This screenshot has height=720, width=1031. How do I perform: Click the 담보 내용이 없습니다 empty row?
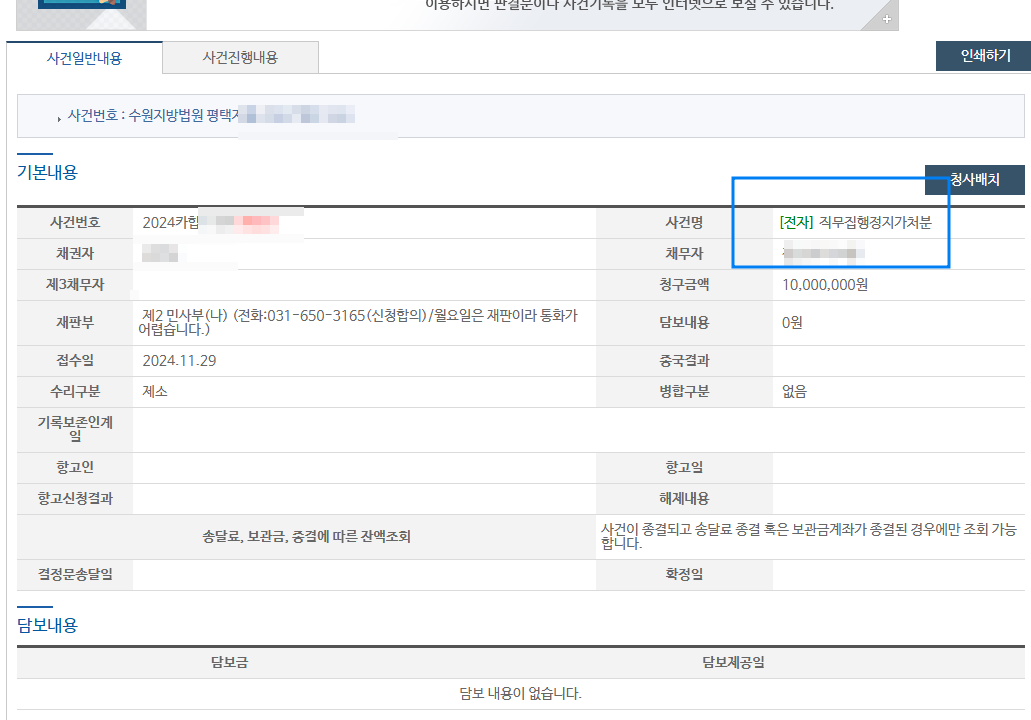click(520, 693)
